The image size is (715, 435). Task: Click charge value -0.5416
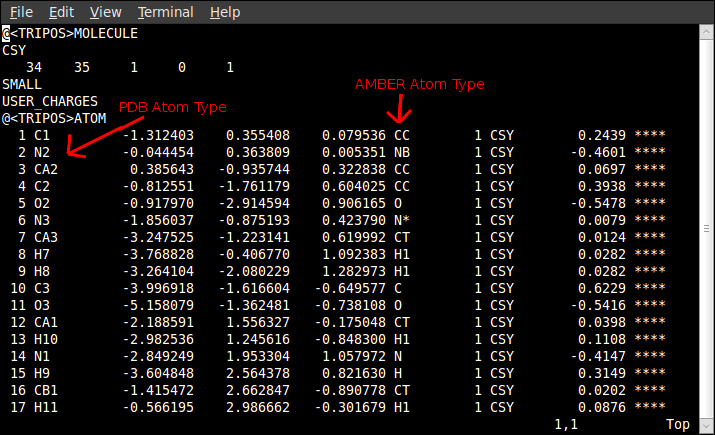pyautogui.click(x=598, y=306)
